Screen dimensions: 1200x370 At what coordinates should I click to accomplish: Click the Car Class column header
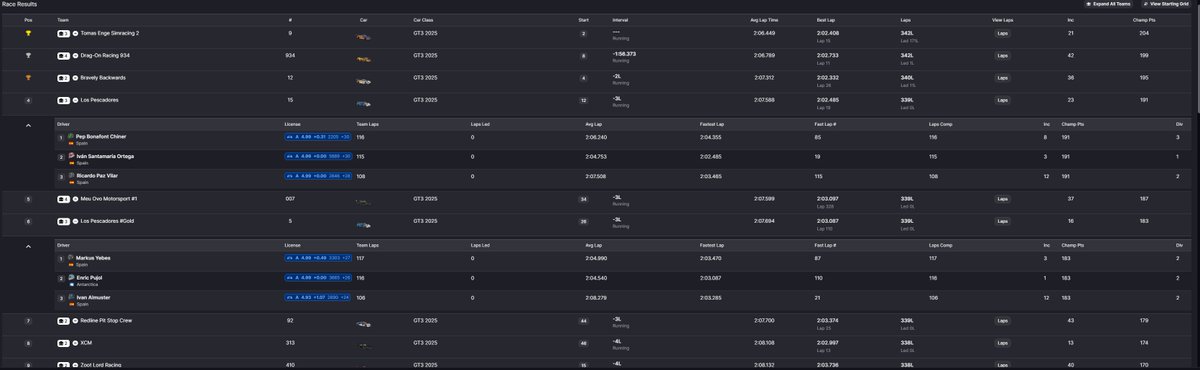click(424, 19)
